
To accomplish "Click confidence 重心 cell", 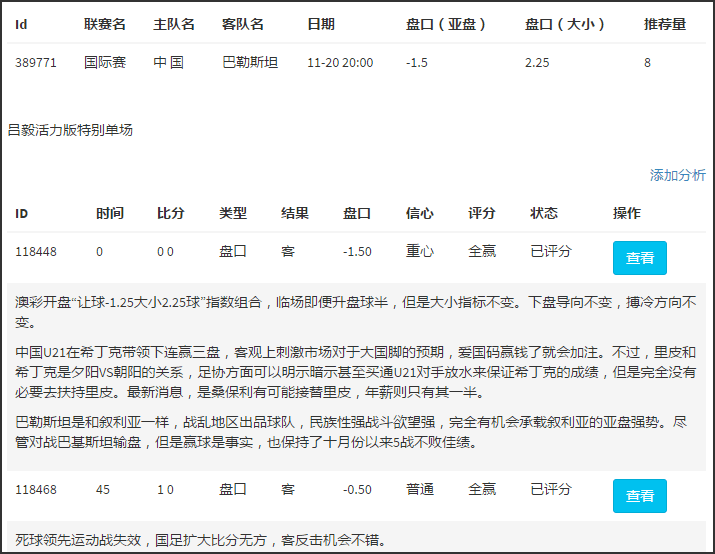I will (x=420, y=252).
